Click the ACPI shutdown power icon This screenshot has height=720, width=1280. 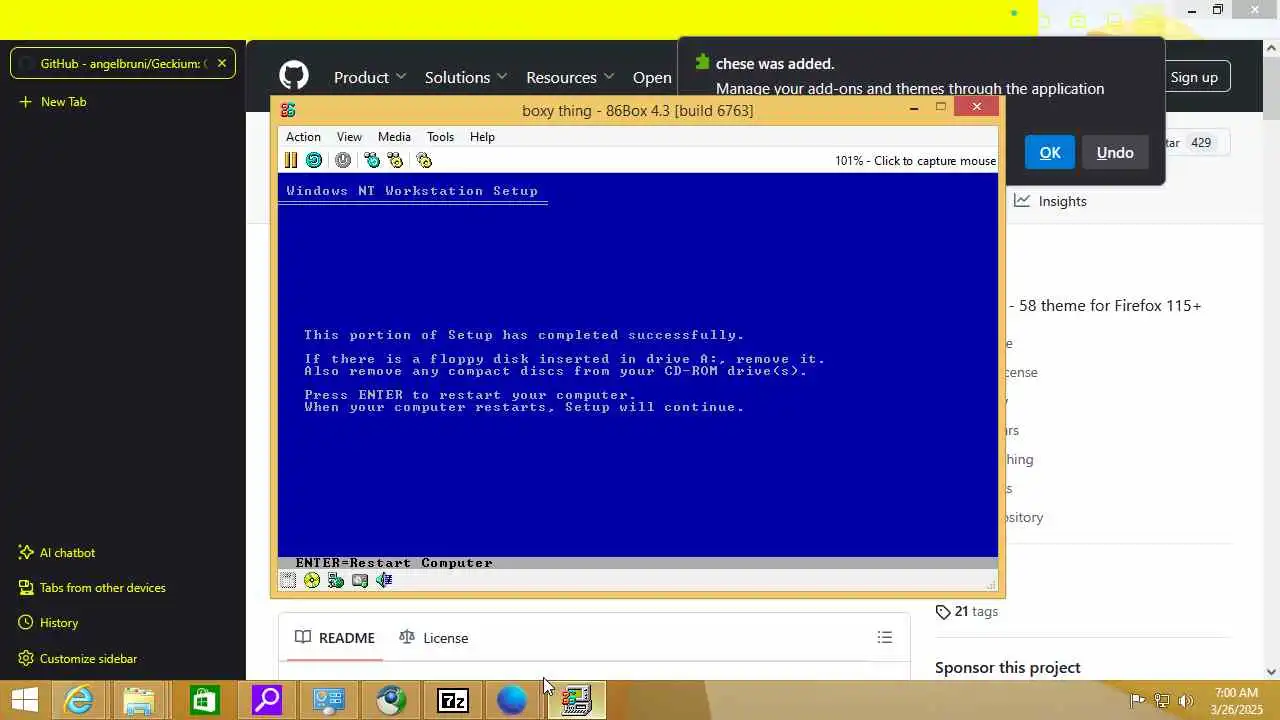343,160
